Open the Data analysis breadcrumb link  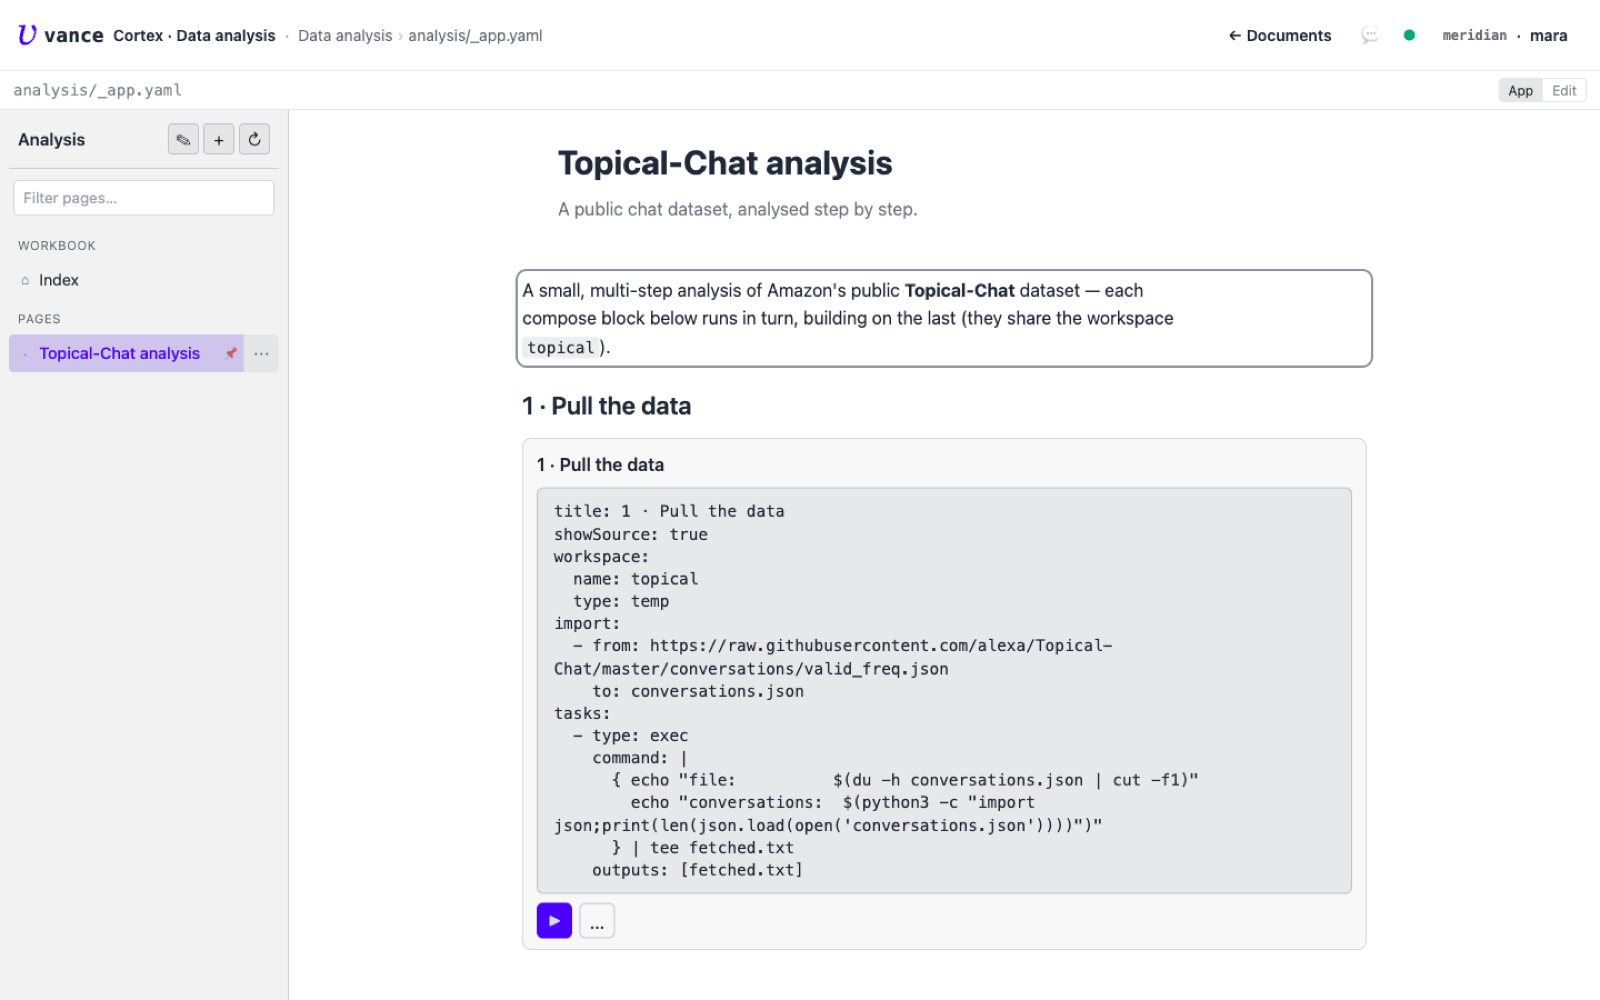tap(345, 36)
